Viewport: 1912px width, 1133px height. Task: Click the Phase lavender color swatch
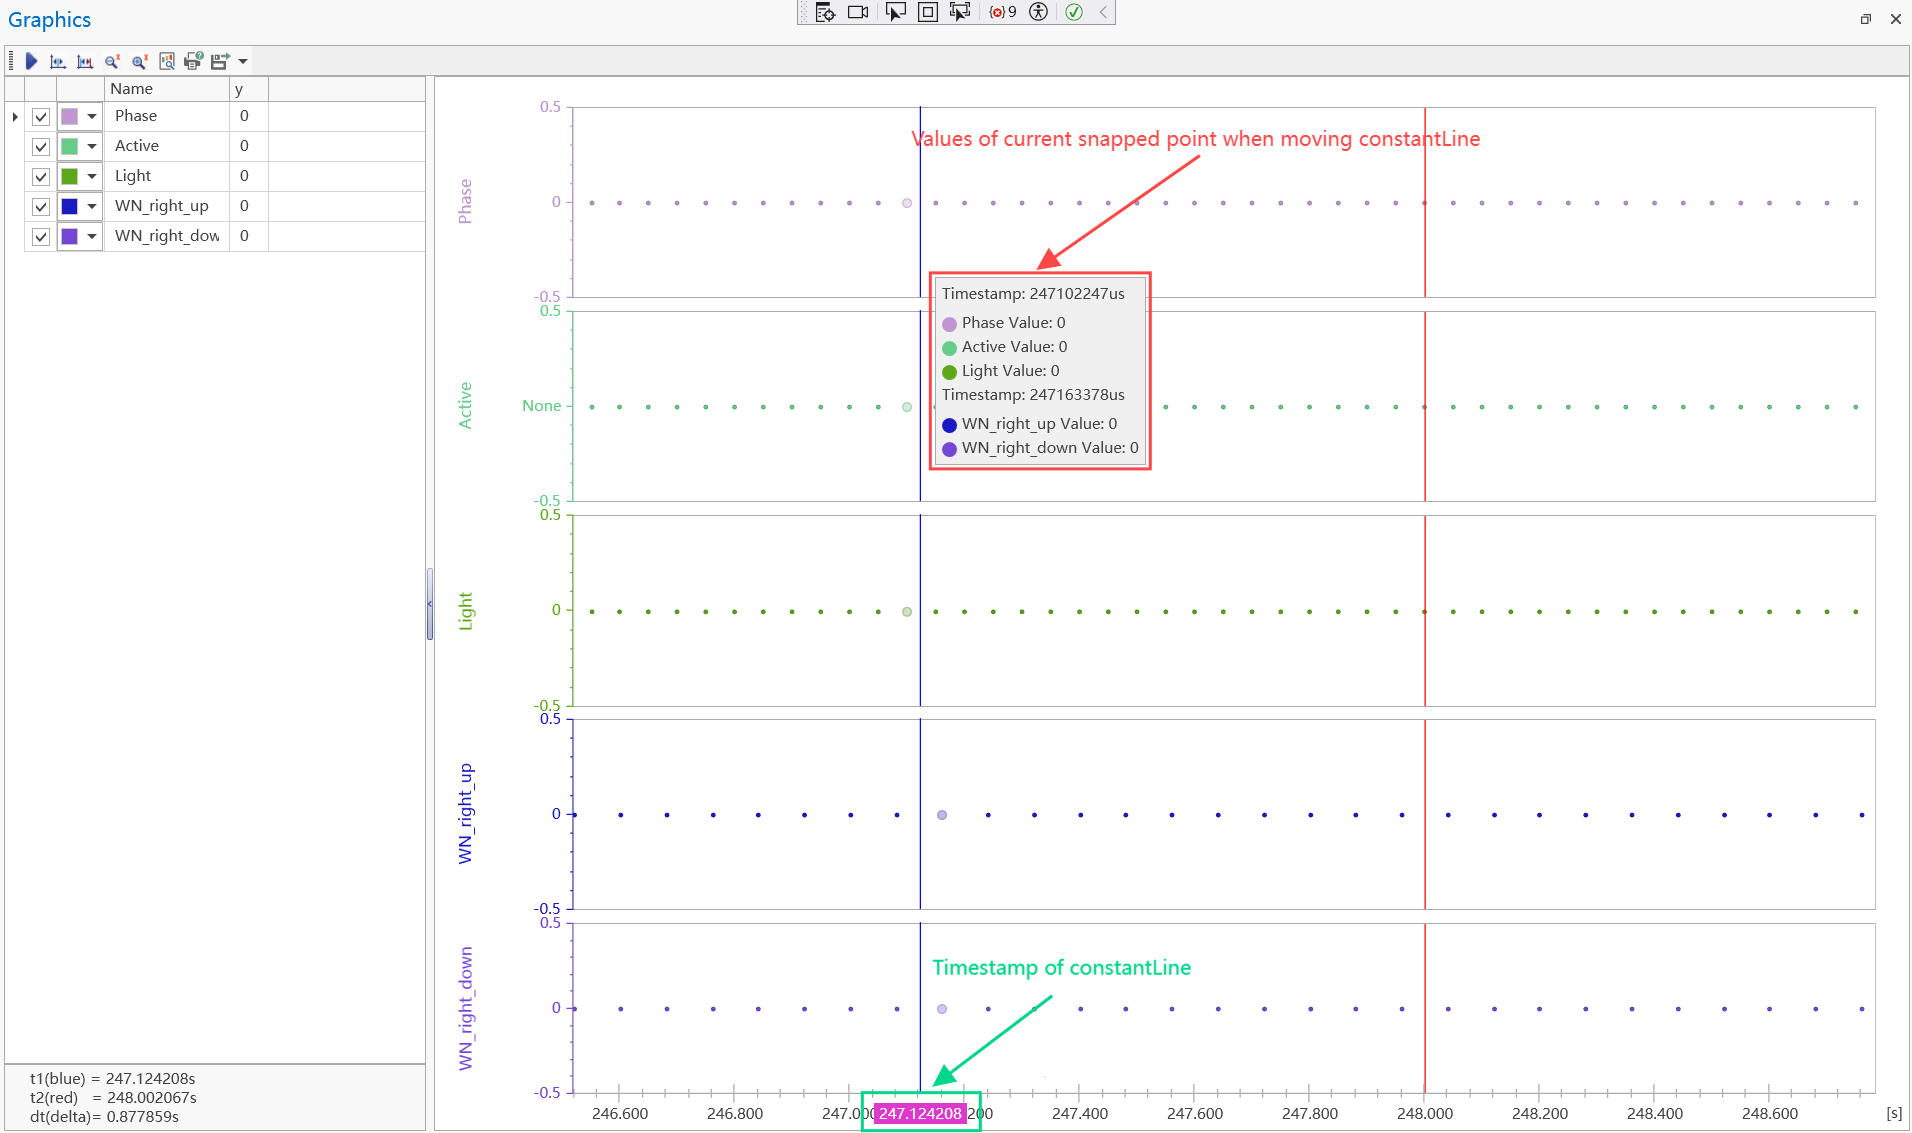[69, 117]
